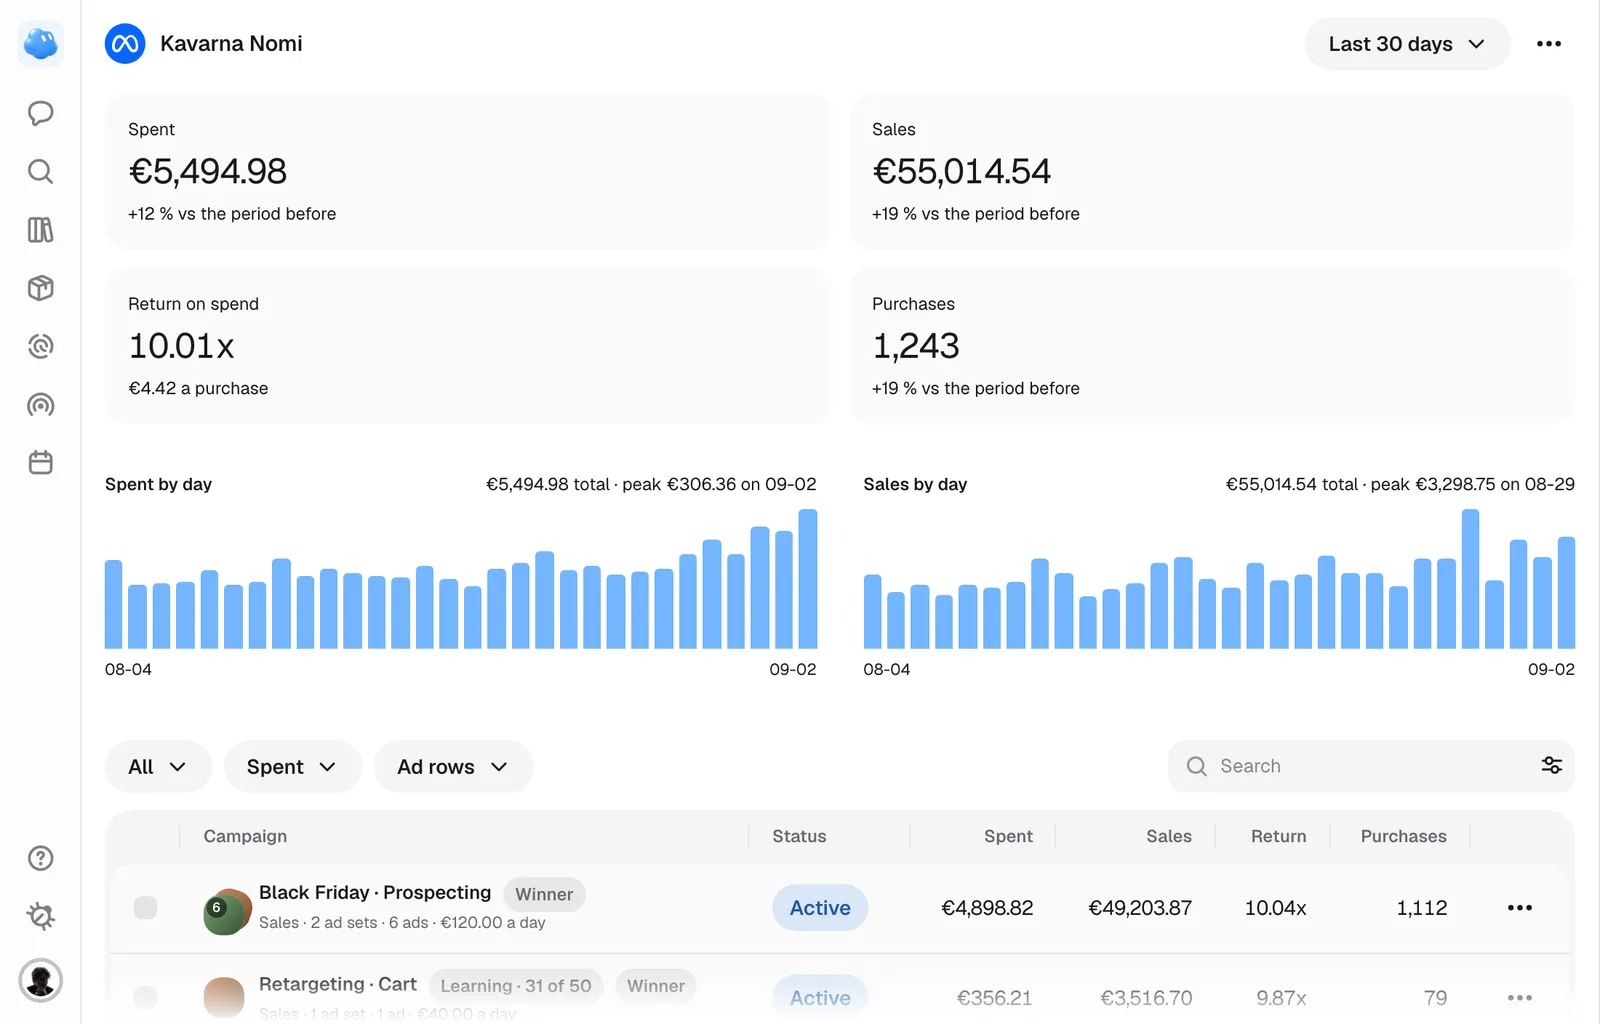1600x1024 pixels.
Task: Open the Black Friday Prospecting campaign thumbnail
Action: (x=228, y=912)
